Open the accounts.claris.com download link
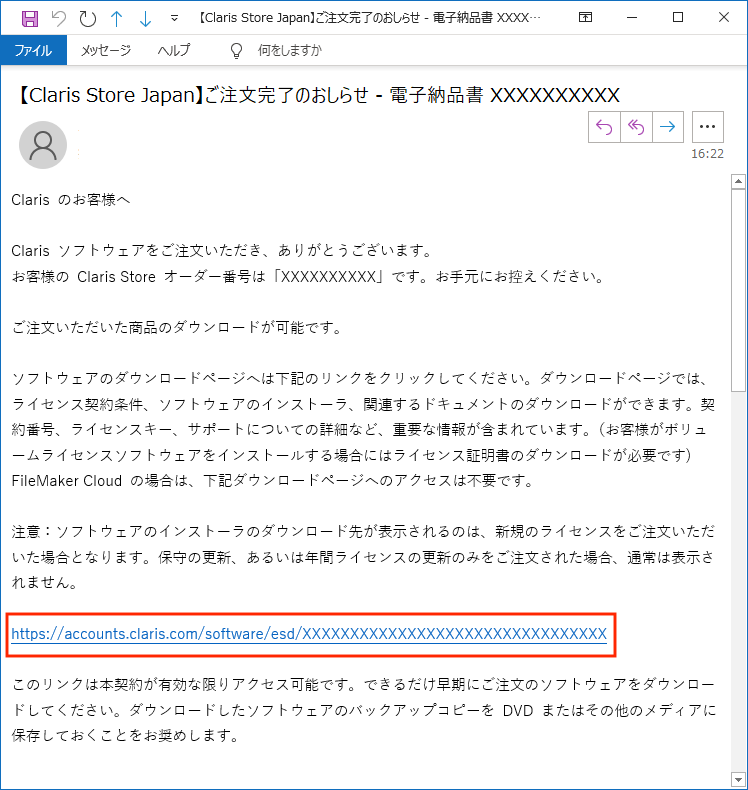Screen dimensions: 748x790 309,634
